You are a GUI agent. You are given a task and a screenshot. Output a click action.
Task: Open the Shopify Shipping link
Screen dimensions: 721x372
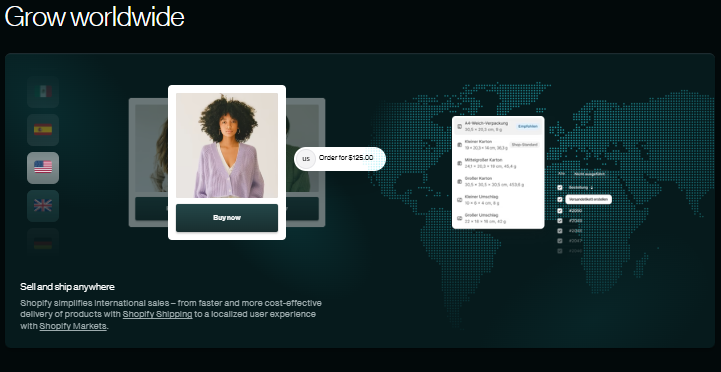click(x=157, y=315)
